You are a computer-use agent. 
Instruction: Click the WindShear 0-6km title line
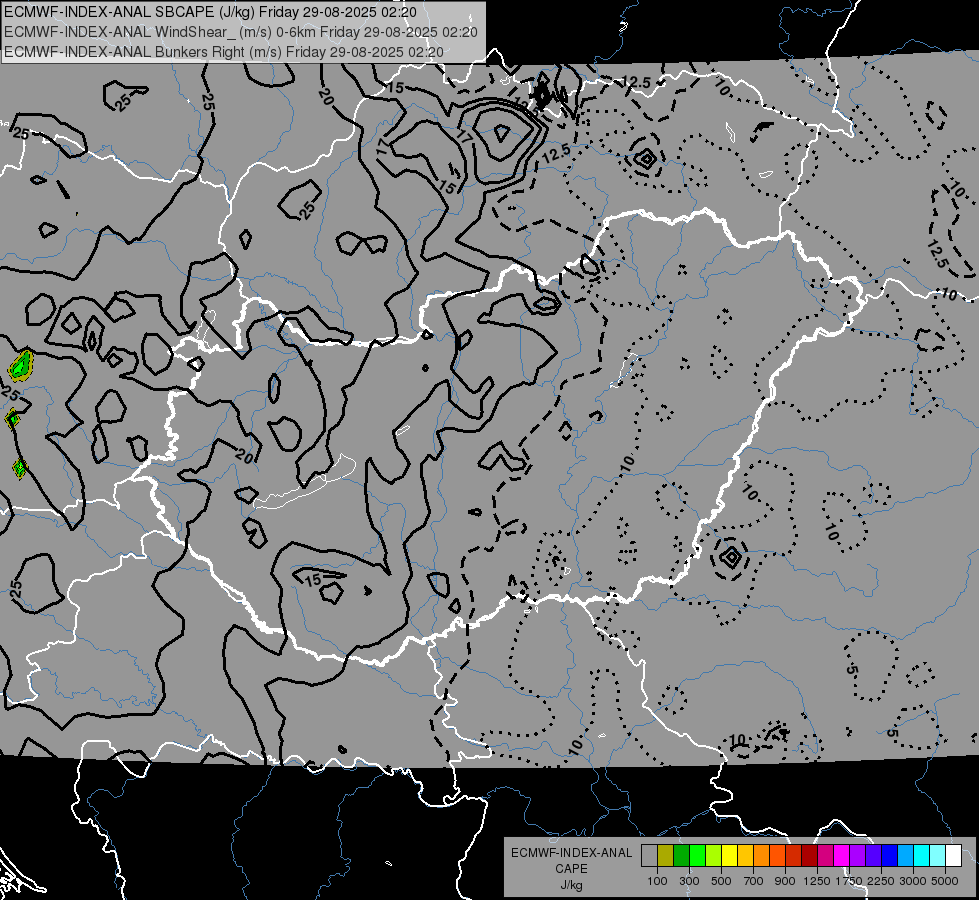coord(241,32)
